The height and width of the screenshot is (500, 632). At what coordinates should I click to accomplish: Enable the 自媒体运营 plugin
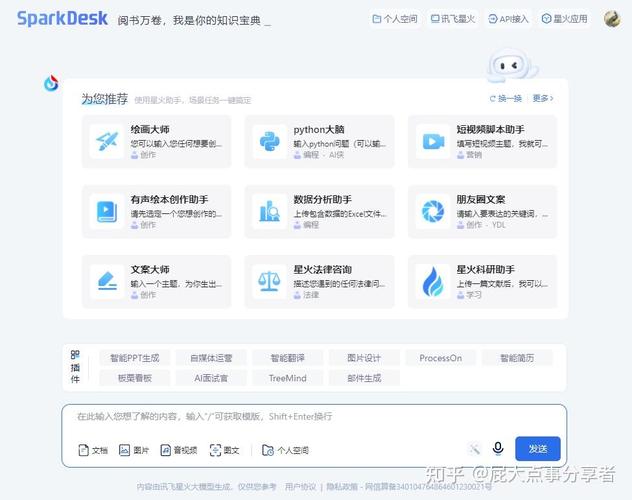(211, 358)
